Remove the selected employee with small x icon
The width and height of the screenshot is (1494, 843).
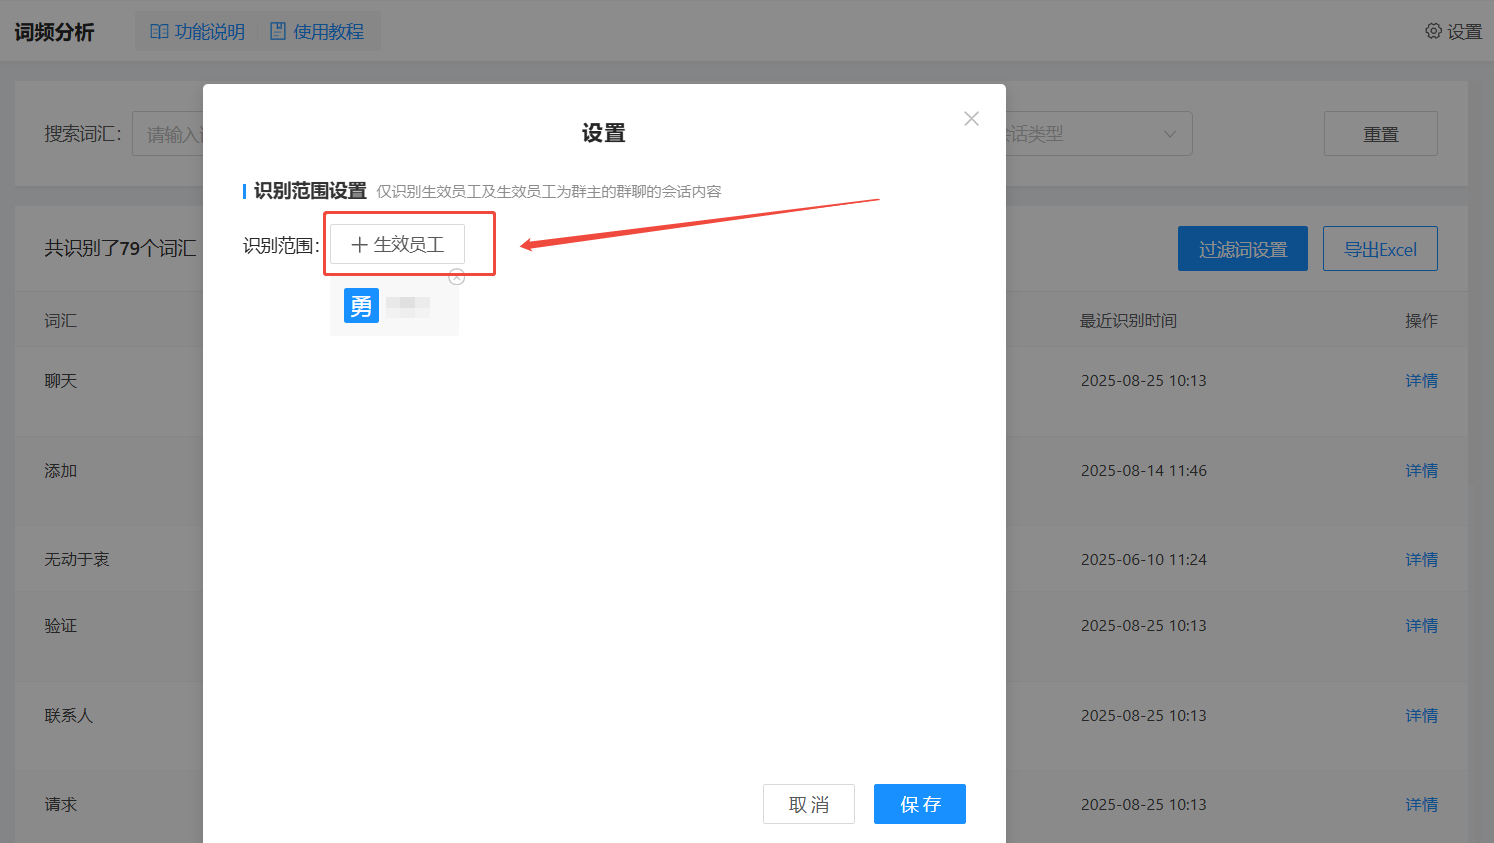[x=457, y=277]
